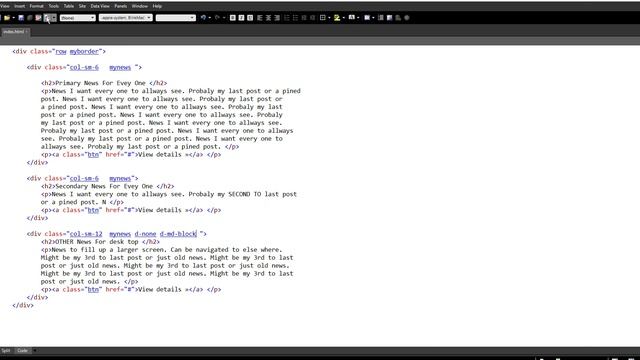Click the 'OTHER News For desk top' heading line
Image resolution: width=640 pixels, height=360 pixels.
pyautogui.click(x=100, y=242)
